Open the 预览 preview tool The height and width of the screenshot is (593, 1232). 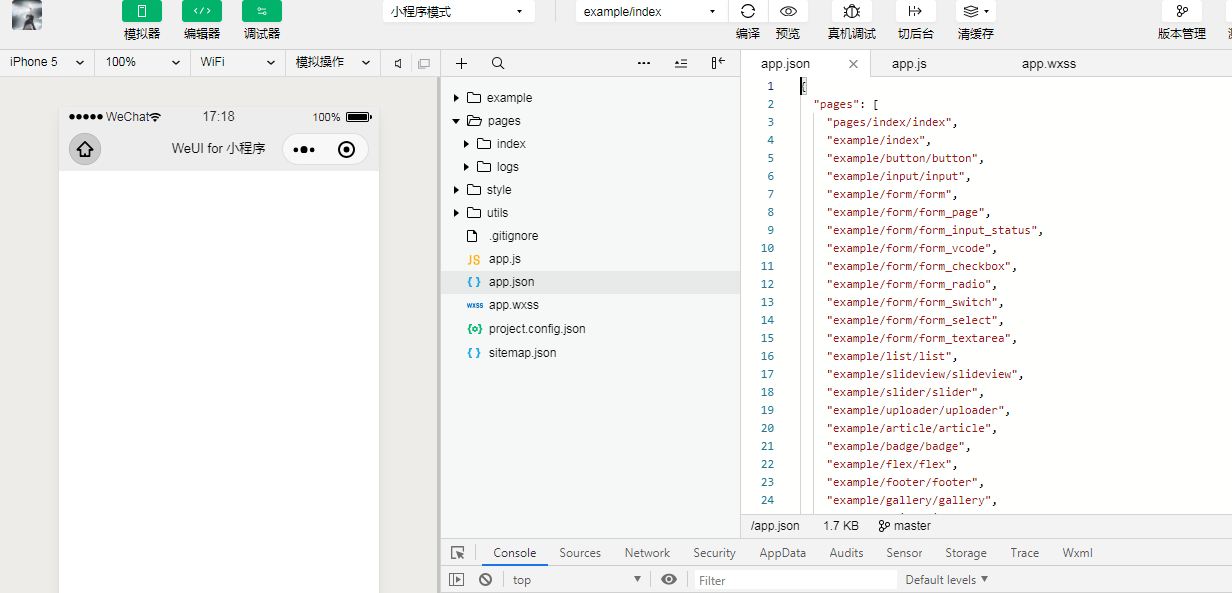tap(788, 13)
